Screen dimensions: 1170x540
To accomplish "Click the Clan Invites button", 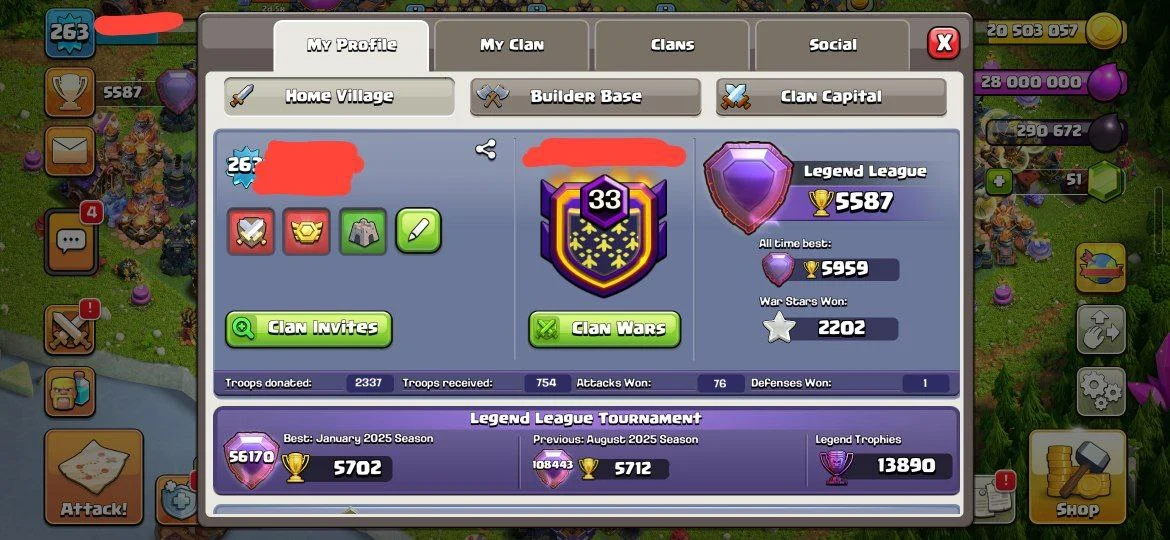I will tap(309, 328).
